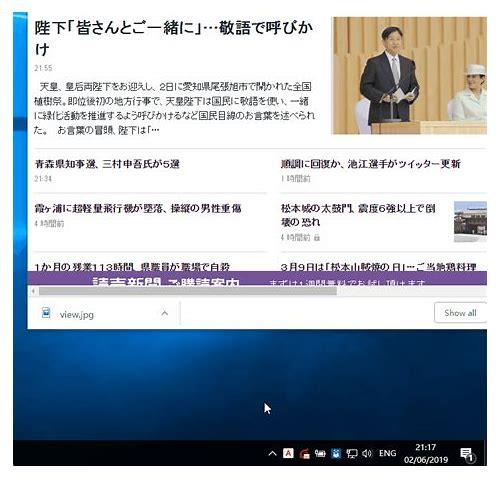Viewport: 500px width, 478px height.
Task: Expand the view.jpg download options arrow
Action: tap(164, 313)
